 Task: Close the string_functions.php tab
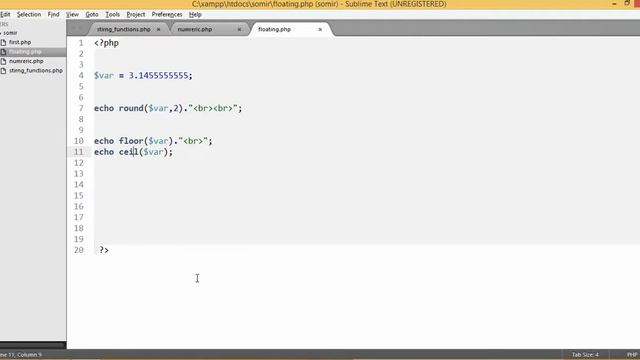[158, 29]
